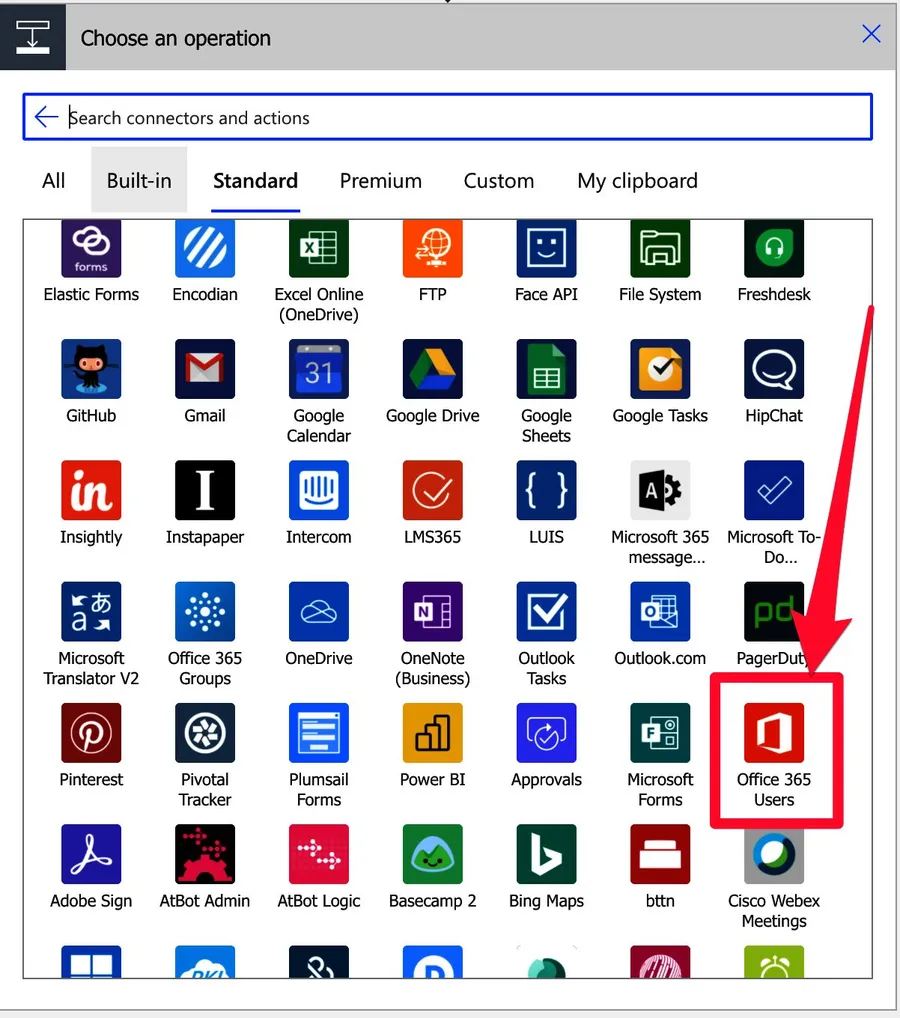Open the Approvals connector
900x1018 pixels.
[x=546, y=733]
